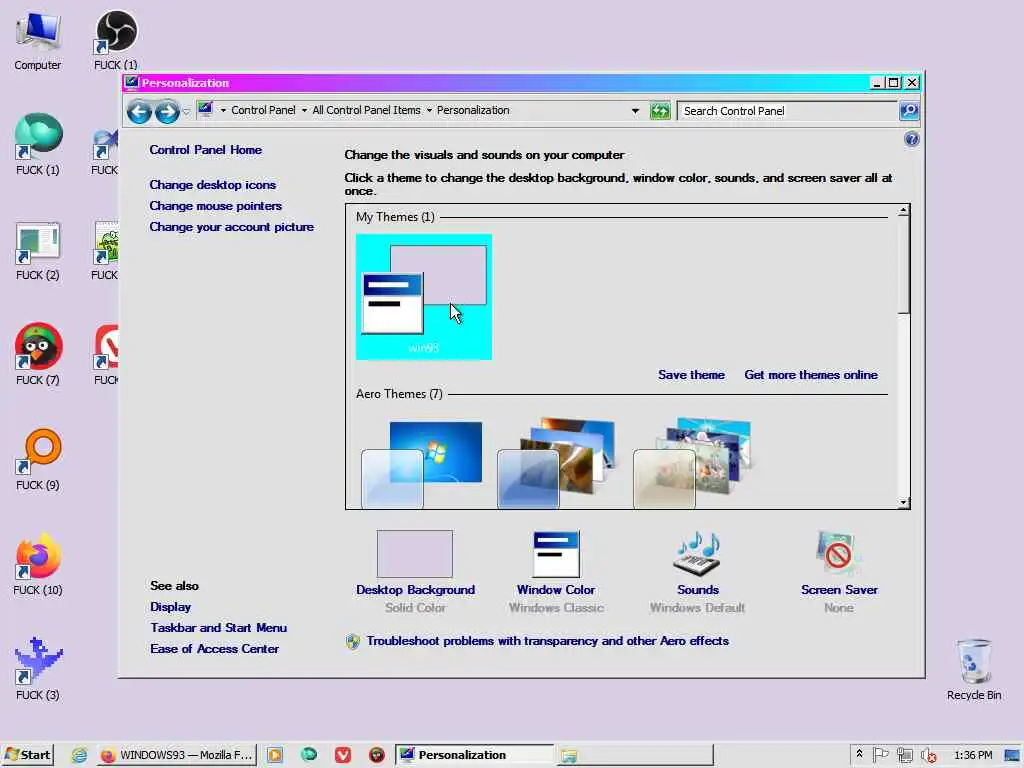Select the FUCK (3) blue bird shortcut

pos(38,669)
